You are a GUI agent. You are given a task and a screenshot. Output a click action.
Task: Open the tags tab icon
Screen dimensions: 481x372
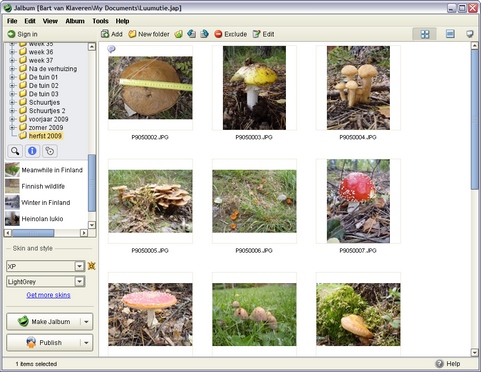coord(49,151)
